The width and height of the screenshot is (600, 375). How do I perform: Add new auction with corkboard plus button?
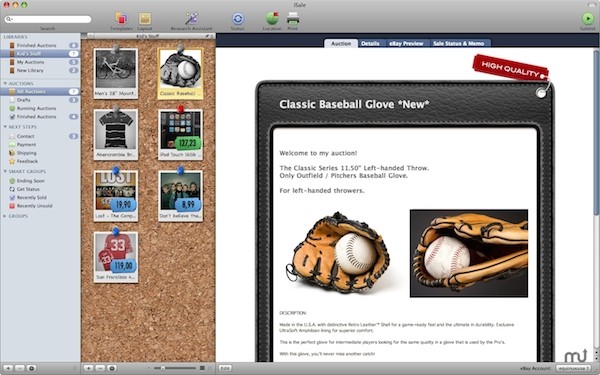click(88, 368)
